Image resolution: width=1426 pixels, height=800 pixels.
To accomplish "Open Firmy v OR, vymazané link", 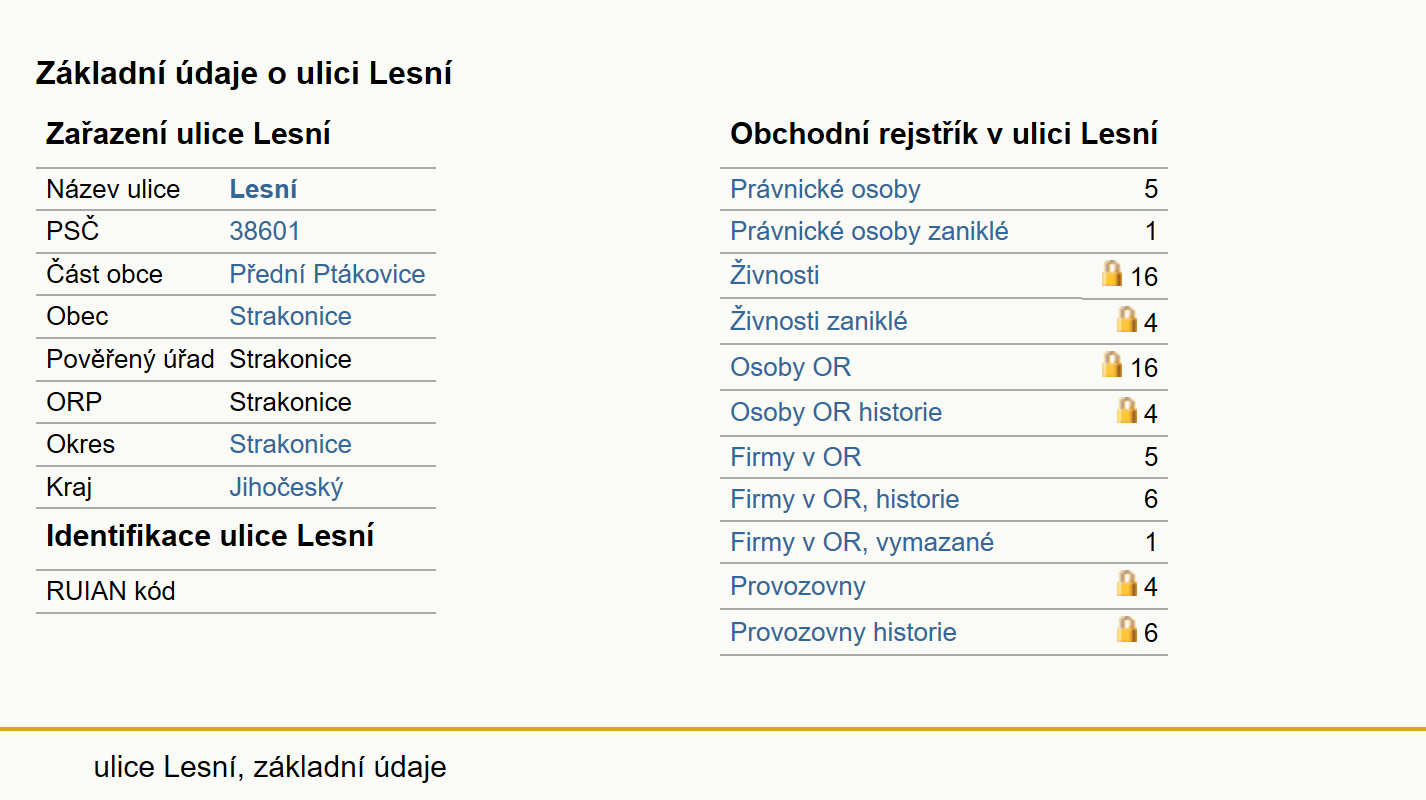I will 862,542.
